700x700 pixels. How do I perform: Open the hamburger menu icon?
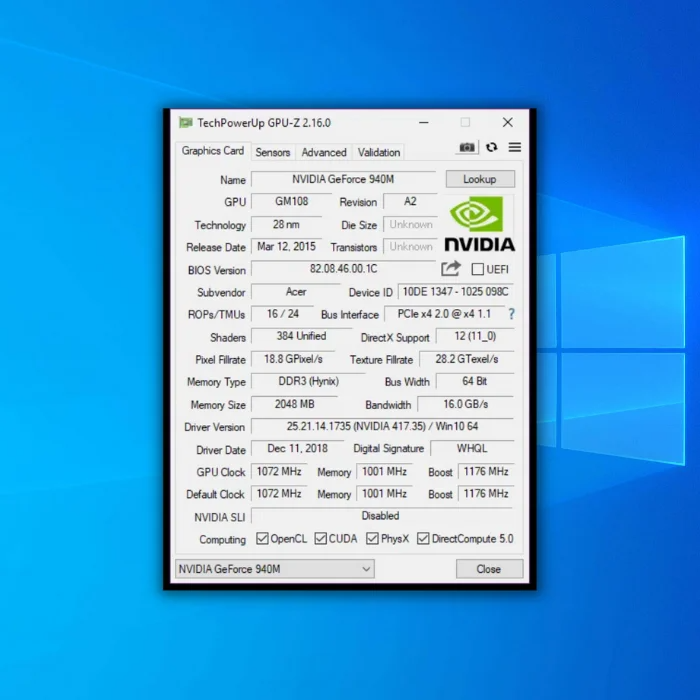pyautogui.click(x=515, y=147)
